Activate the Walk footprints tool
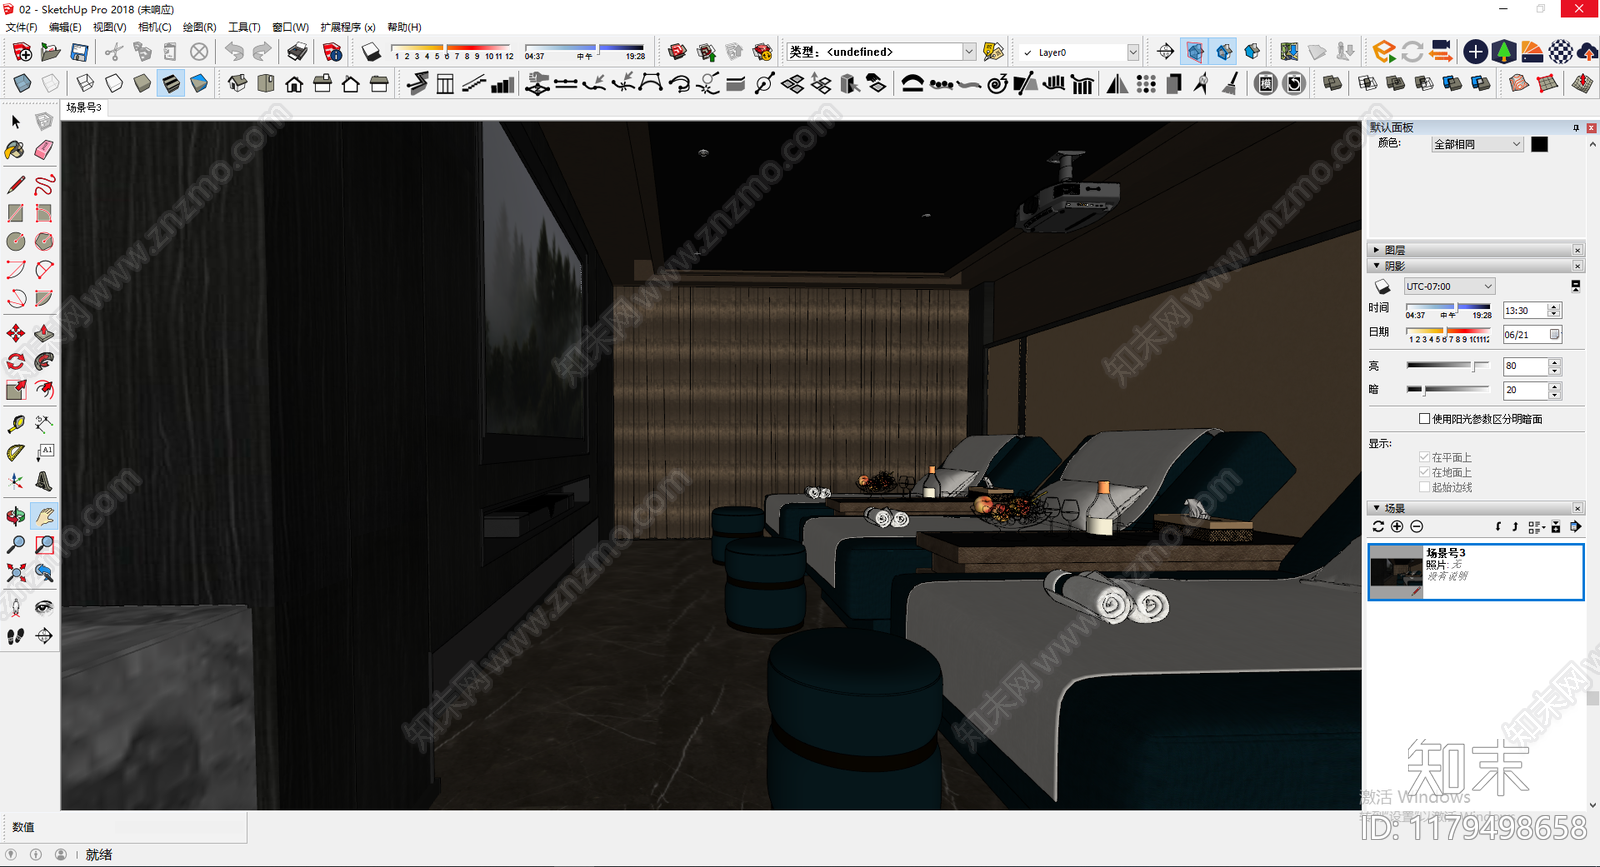The height and width of the screenshot is (867, 1600). pyautogui.click(x=16, y=635)
